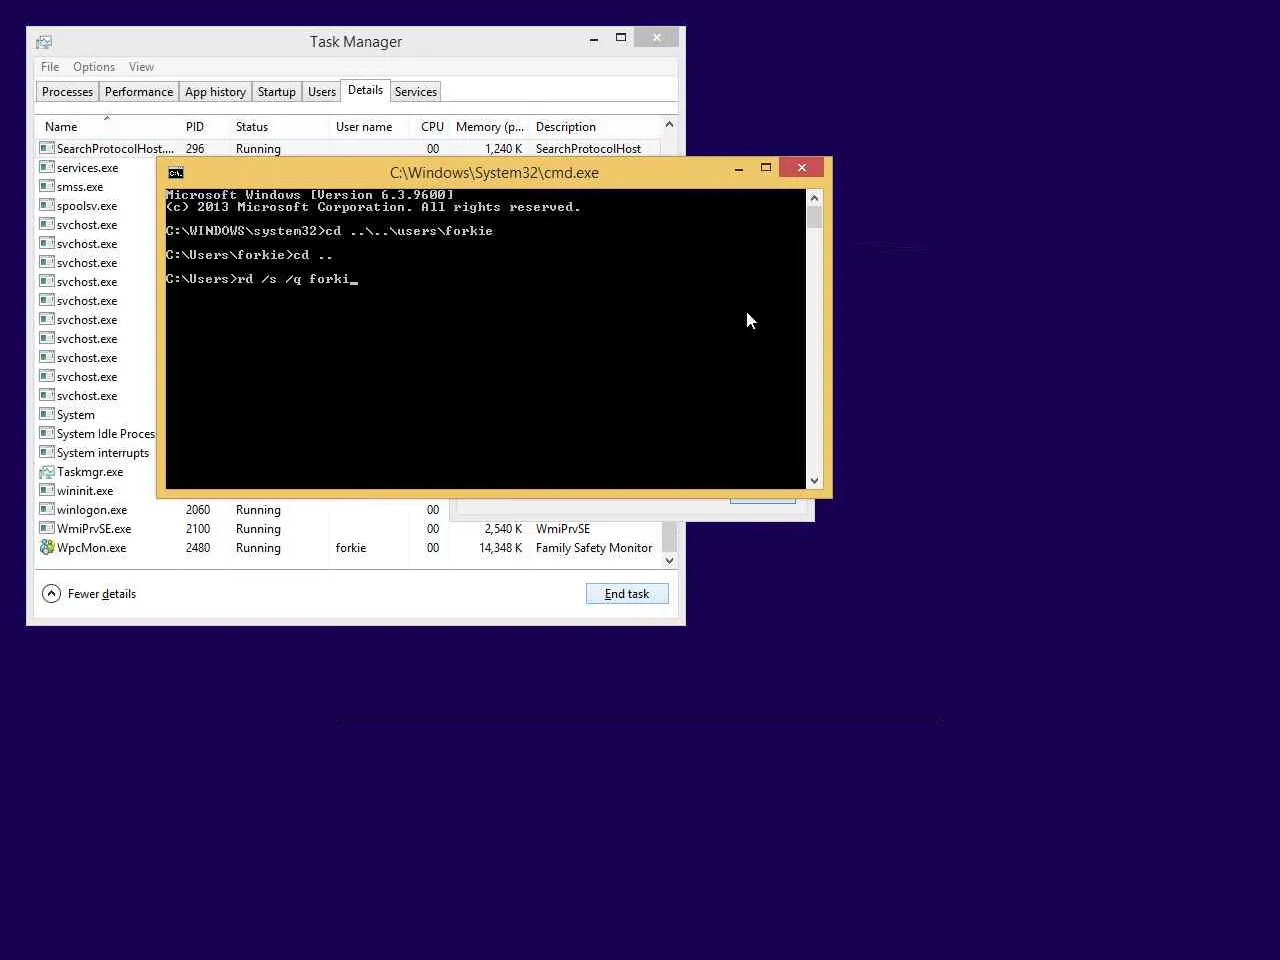Screen dimensions: 1280x960
Task: Sort processes by the PID column header
Action: coord(195,127)
